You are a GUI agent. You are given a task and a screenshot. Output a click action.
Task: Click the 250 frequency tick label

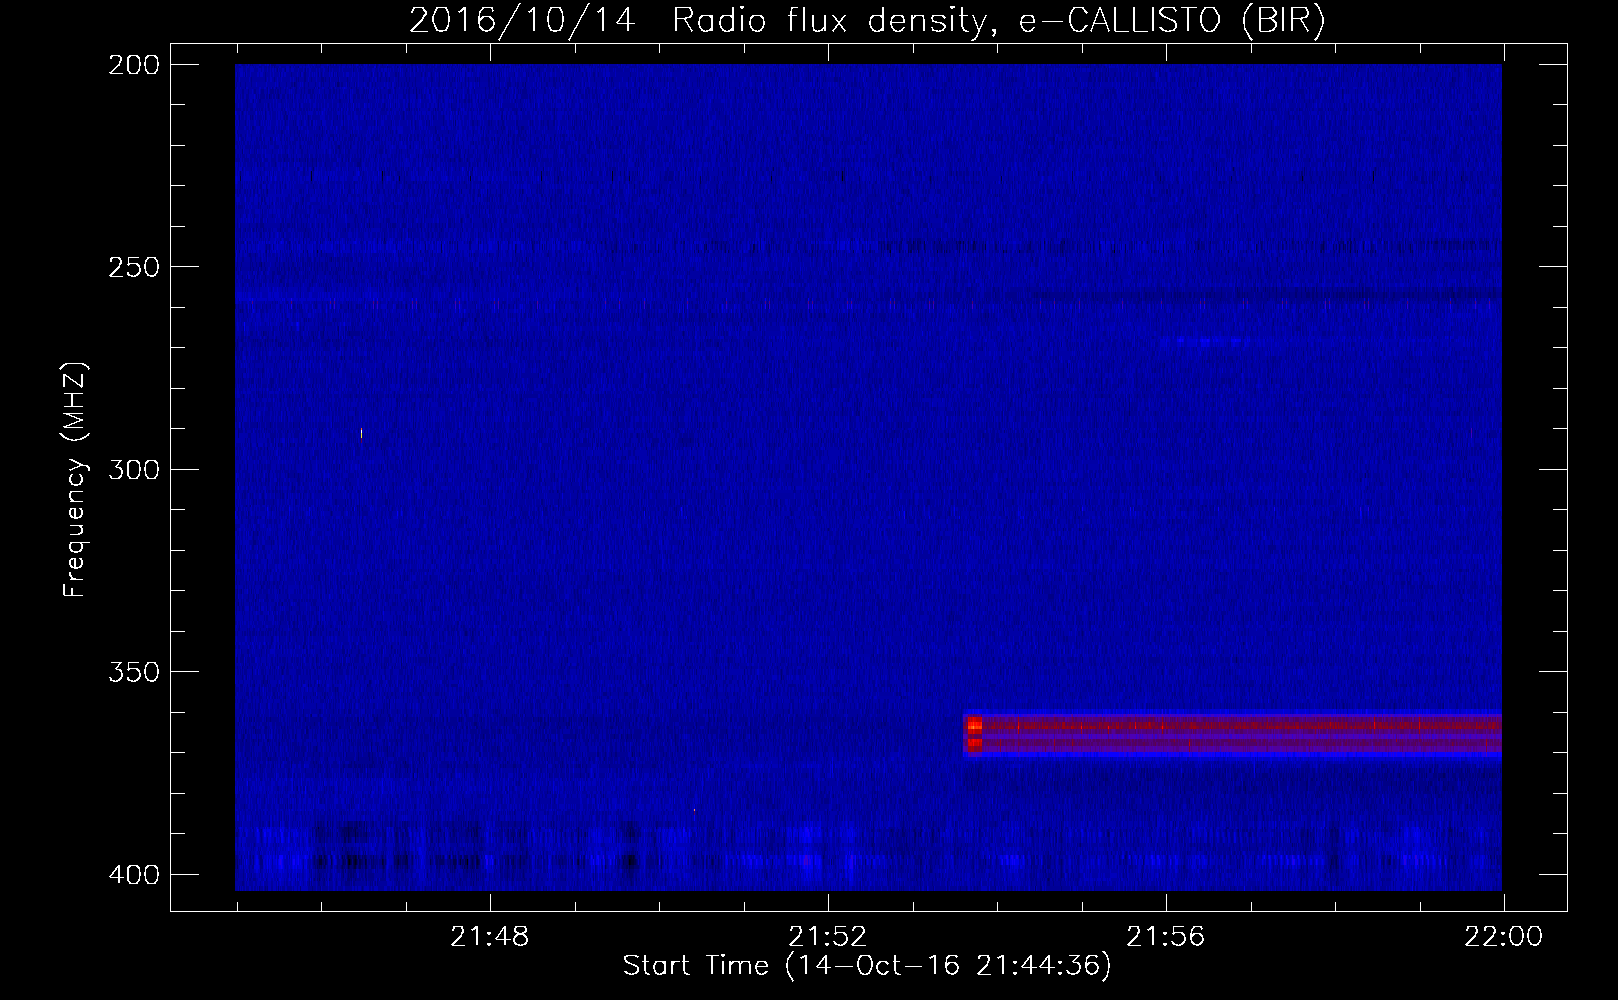coord(133,267)
